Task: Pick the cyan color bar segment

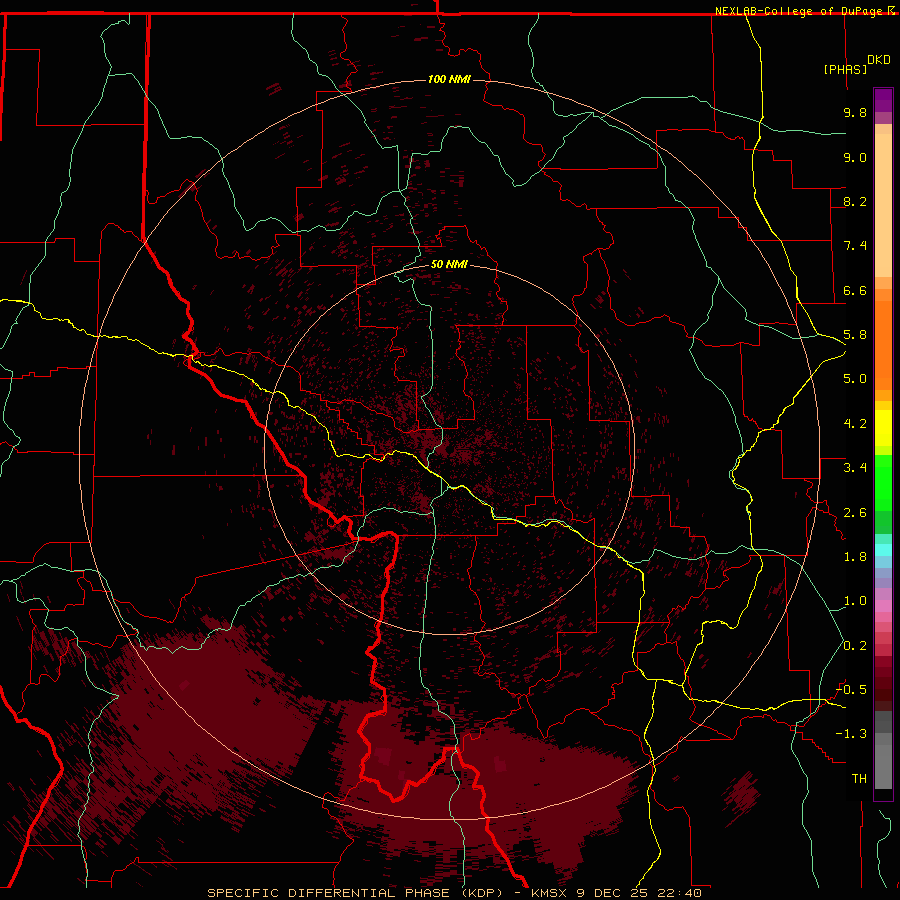Action: click(x=883, y=550)
